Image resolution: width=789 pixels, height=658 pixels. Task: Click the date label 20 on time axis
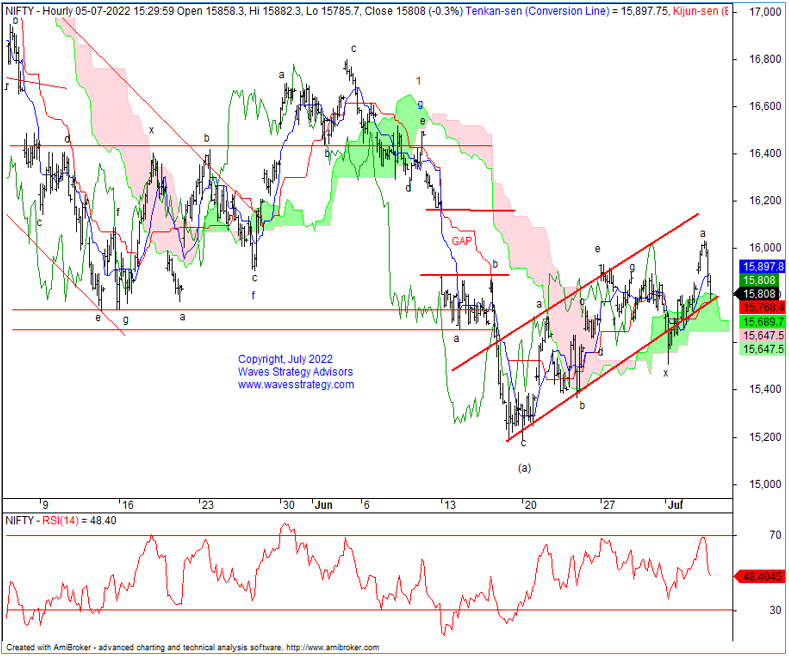(x=530, y=505)
